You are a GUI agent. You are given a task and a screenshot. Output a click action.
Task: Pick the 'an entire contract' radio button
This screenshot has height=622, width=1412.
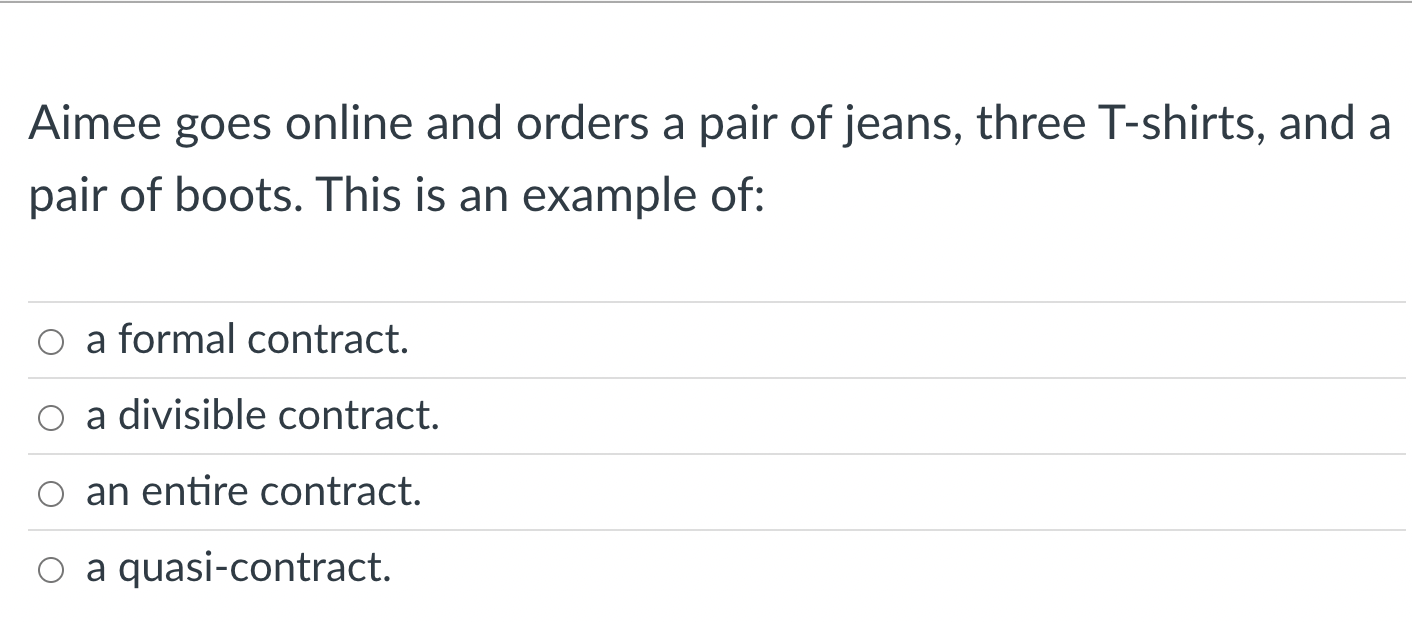[52, 494]
